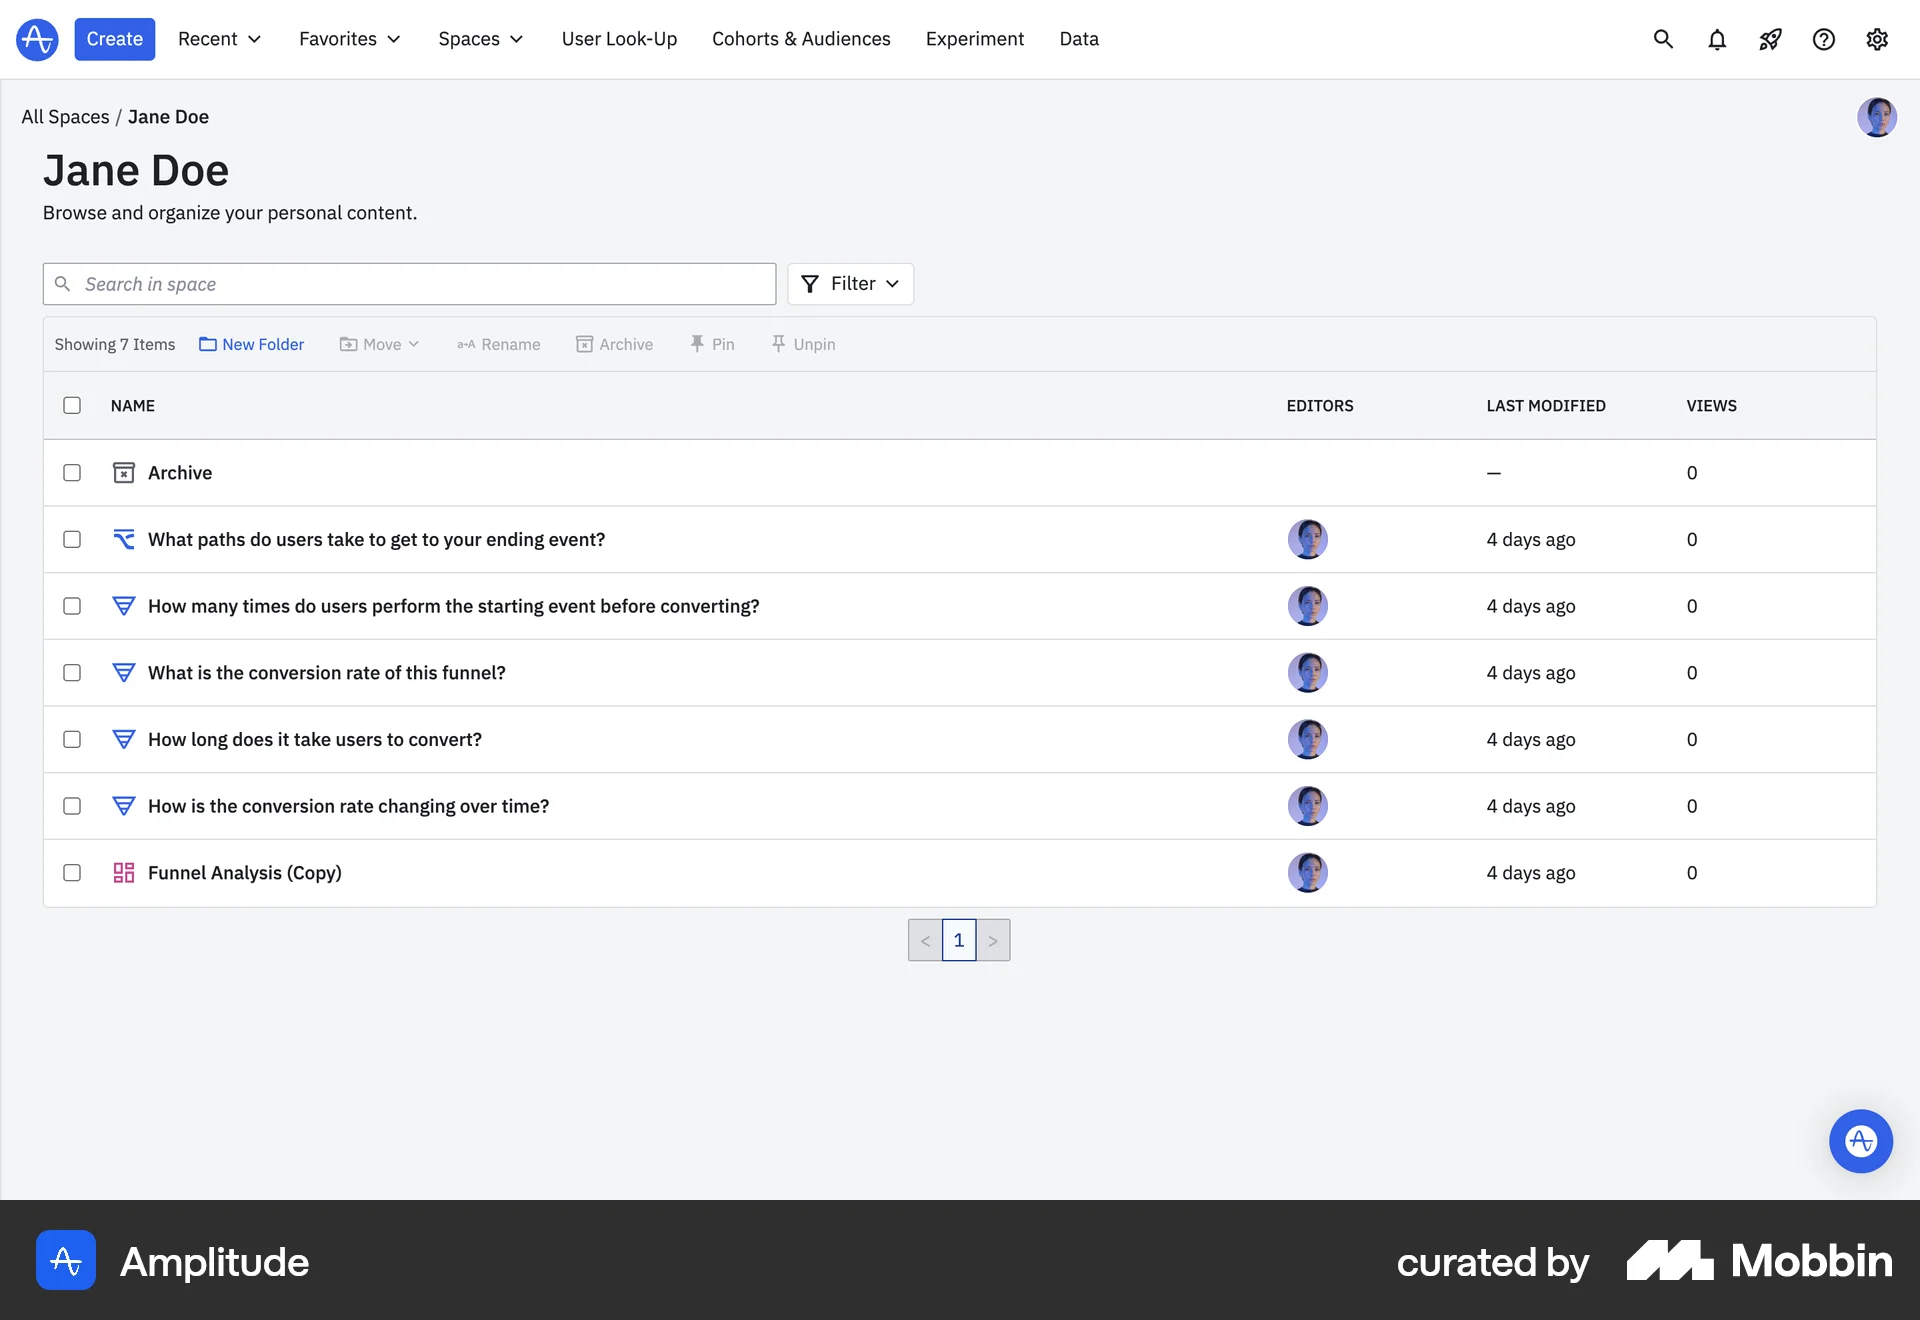Expand the Recent menu
1920x1320 pixels.
tap(219, 39)
